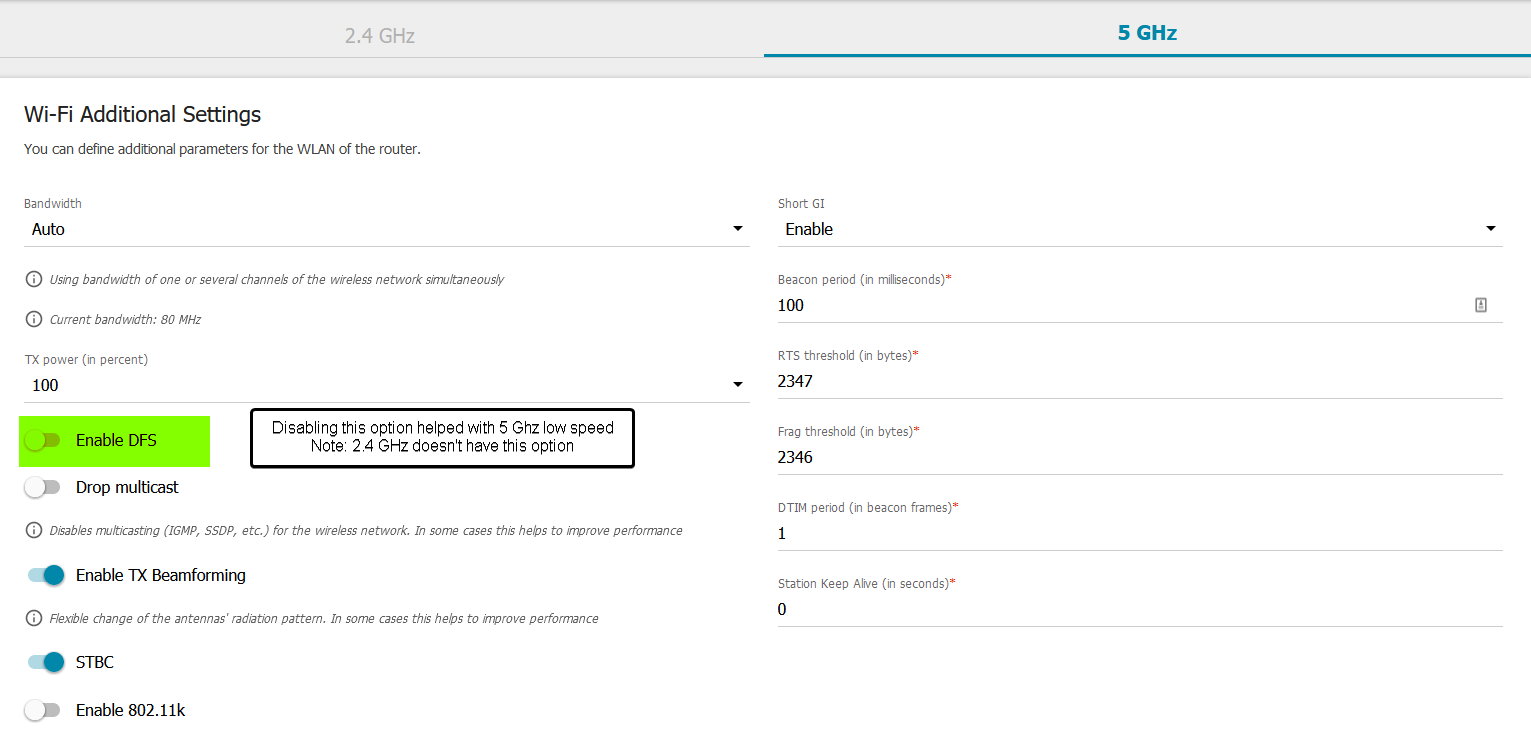Screen dimensions: 1531x742
Task: Click the Station Keep Alive field
Action: [1140, 609]
